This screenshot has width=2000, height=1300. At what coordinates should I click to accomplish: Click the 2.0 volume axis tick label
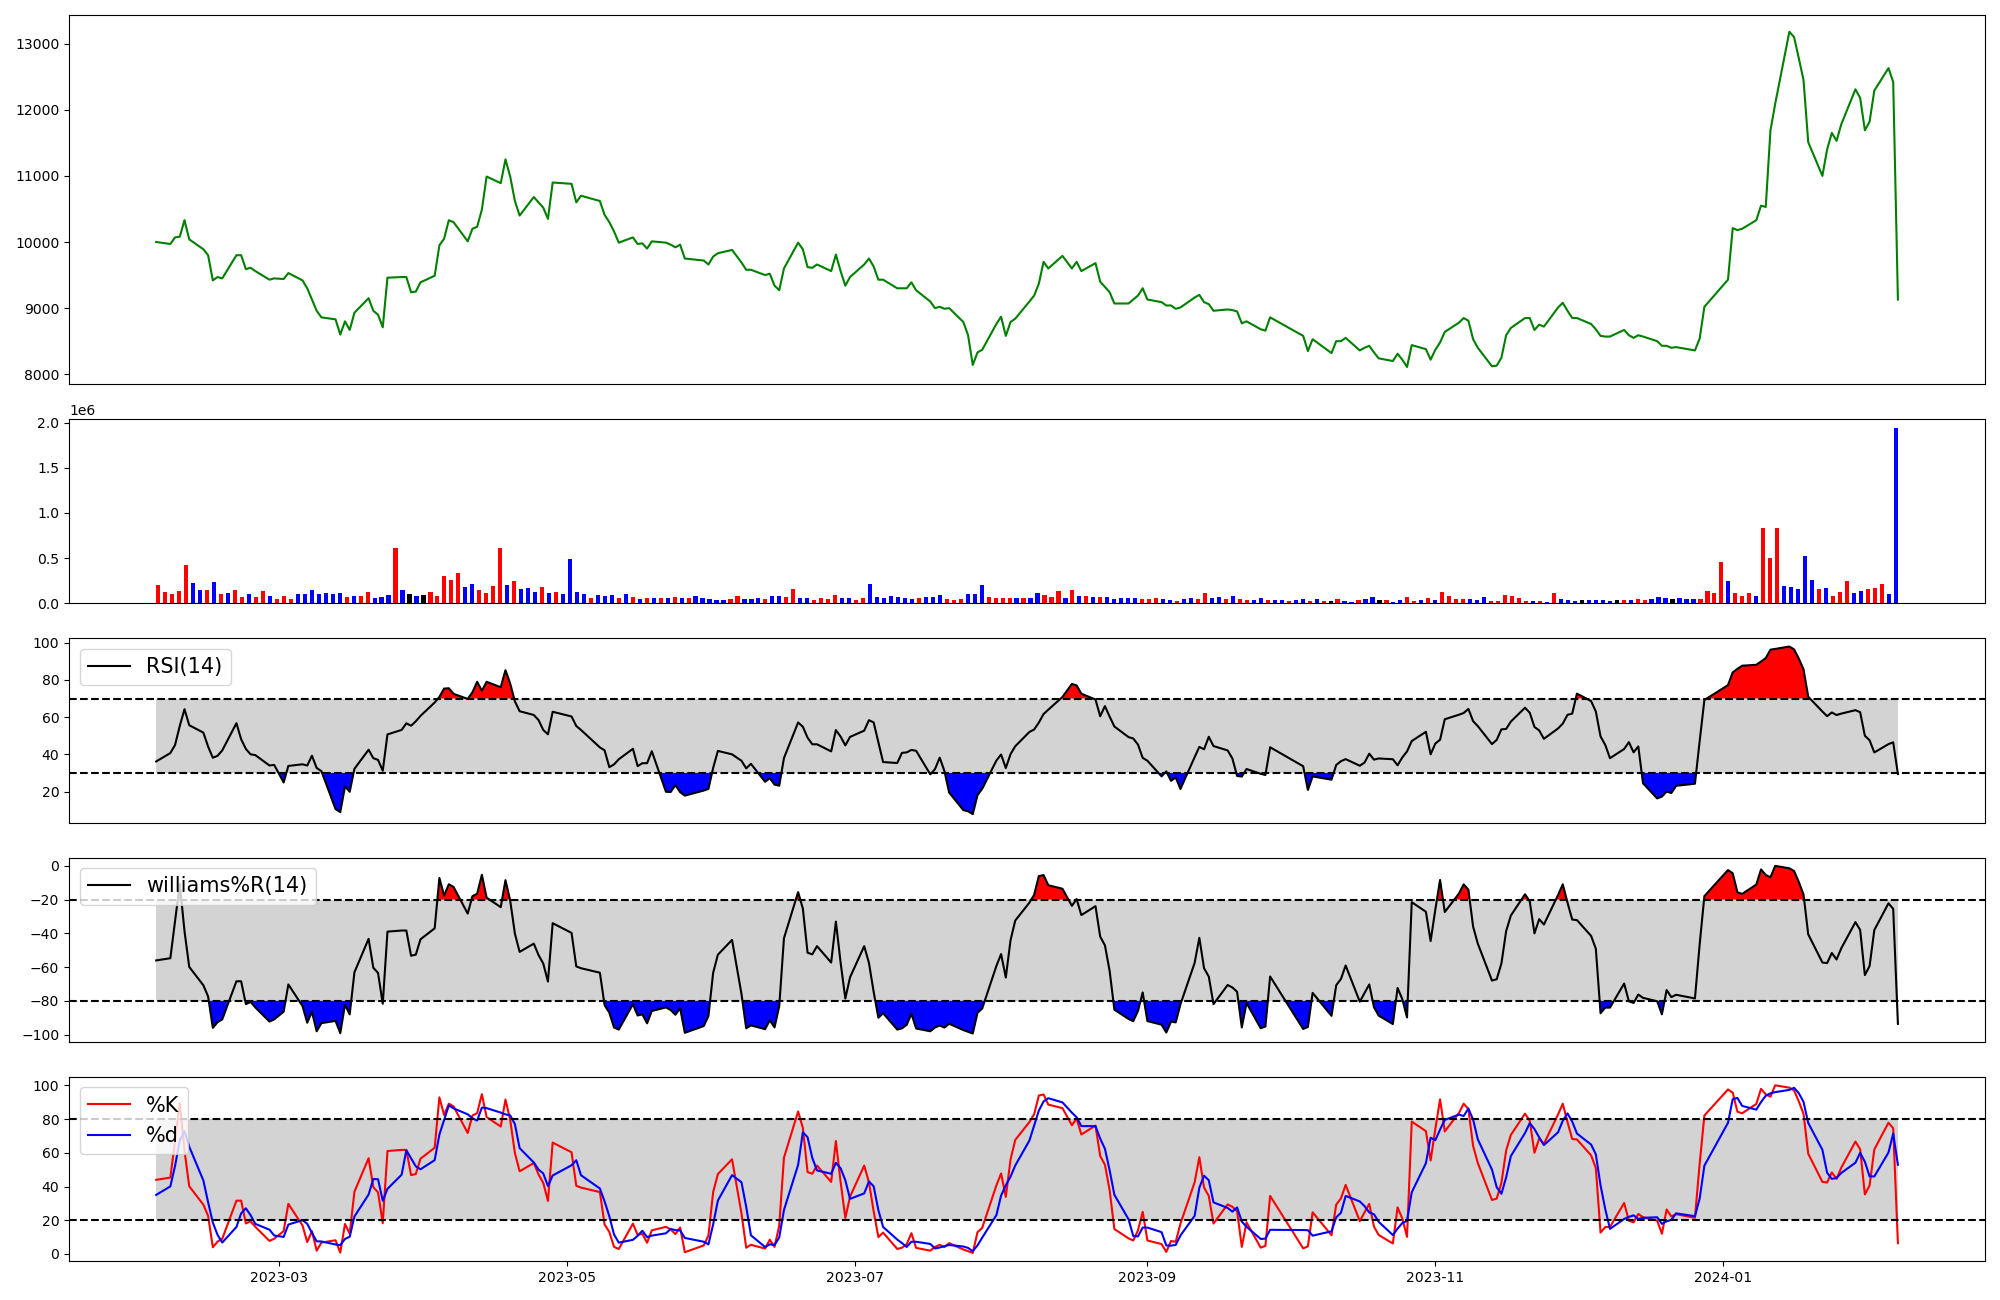pos(48,423)
